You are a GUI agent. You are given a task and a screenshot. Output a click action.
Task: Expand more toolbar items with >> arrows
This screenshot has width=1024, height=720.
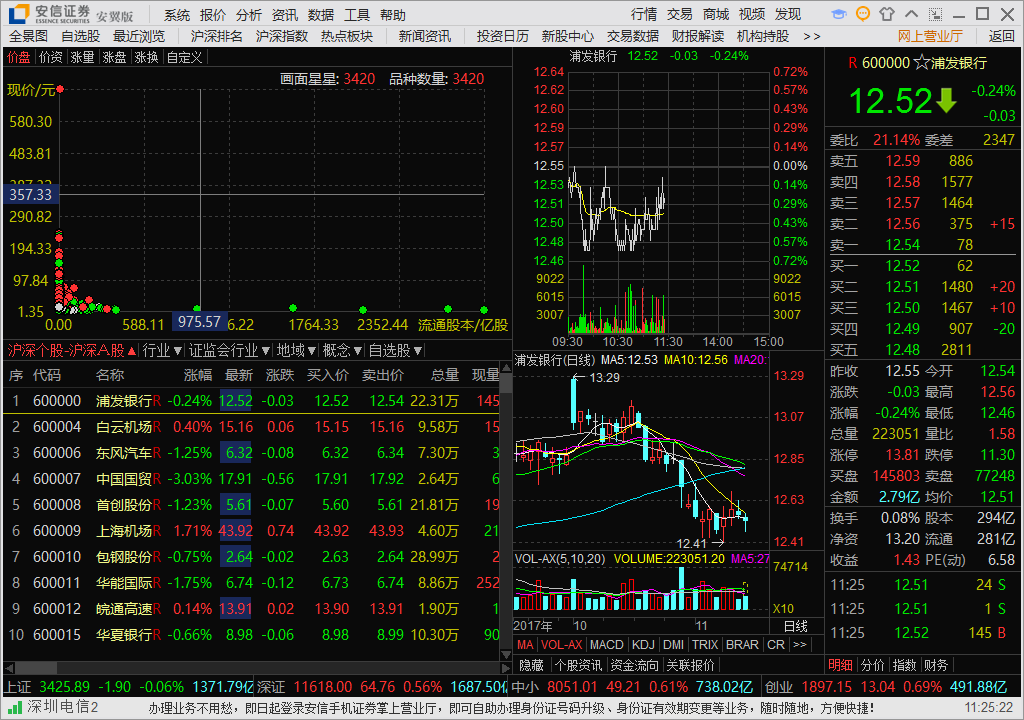pyautogui.click(x=812, y=37)
